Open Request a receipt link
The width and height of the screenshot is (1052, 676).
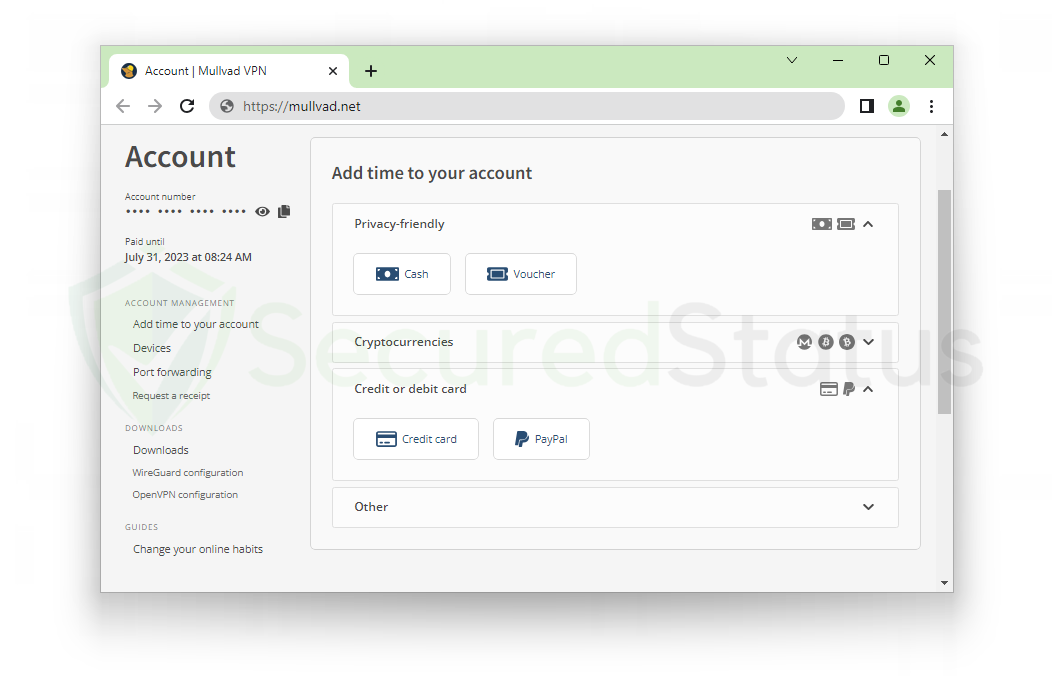point(171,396)
